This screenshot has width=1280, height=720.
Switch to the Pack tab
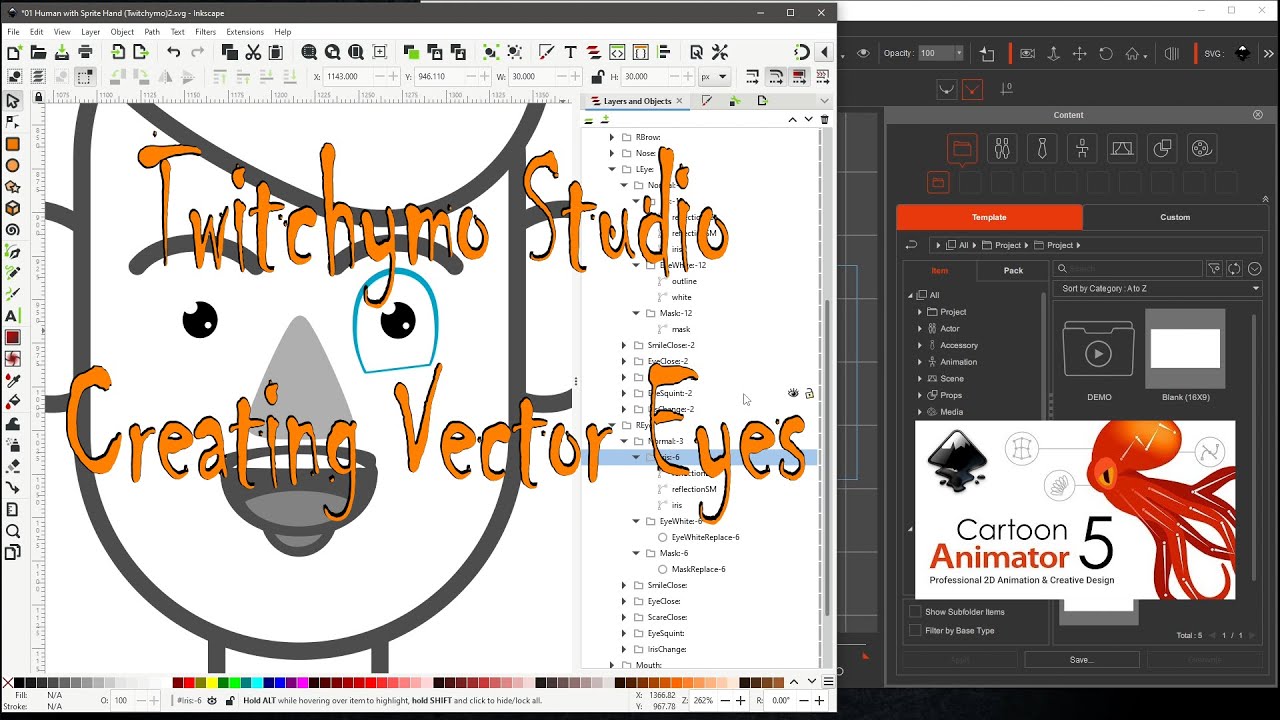(1013, 270)
